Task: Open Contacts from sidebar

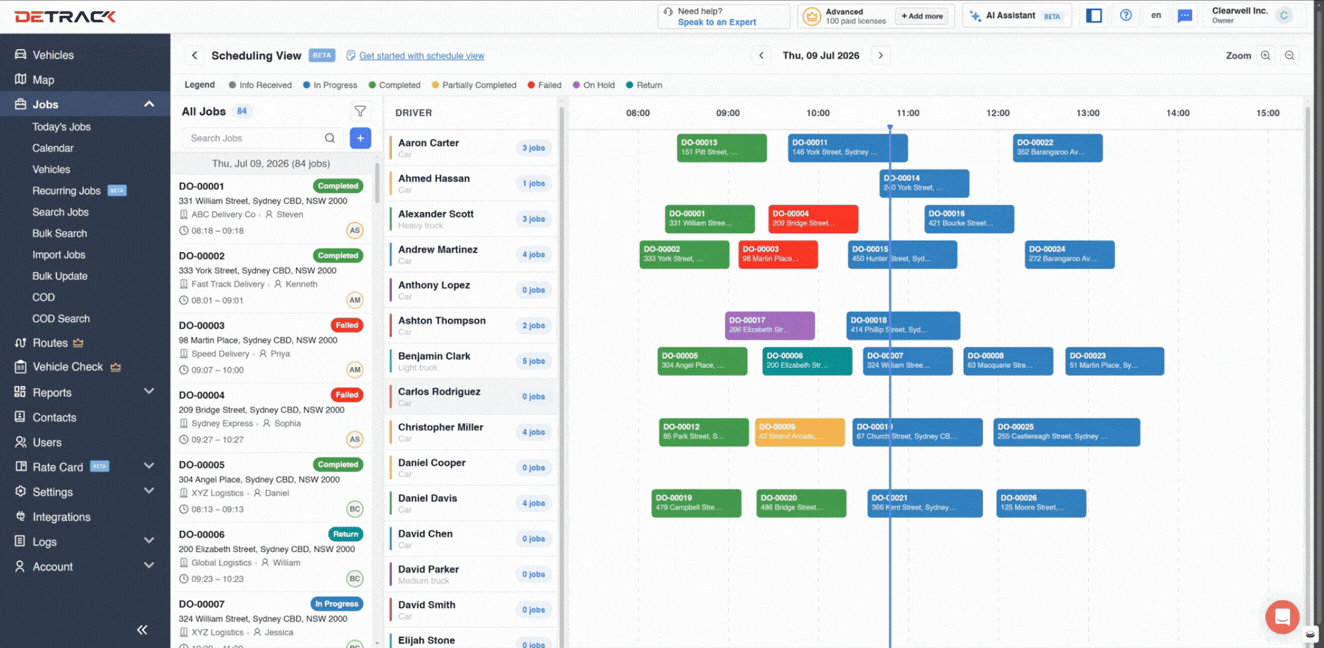Action: pyautogui.click(x=54, y=418)
